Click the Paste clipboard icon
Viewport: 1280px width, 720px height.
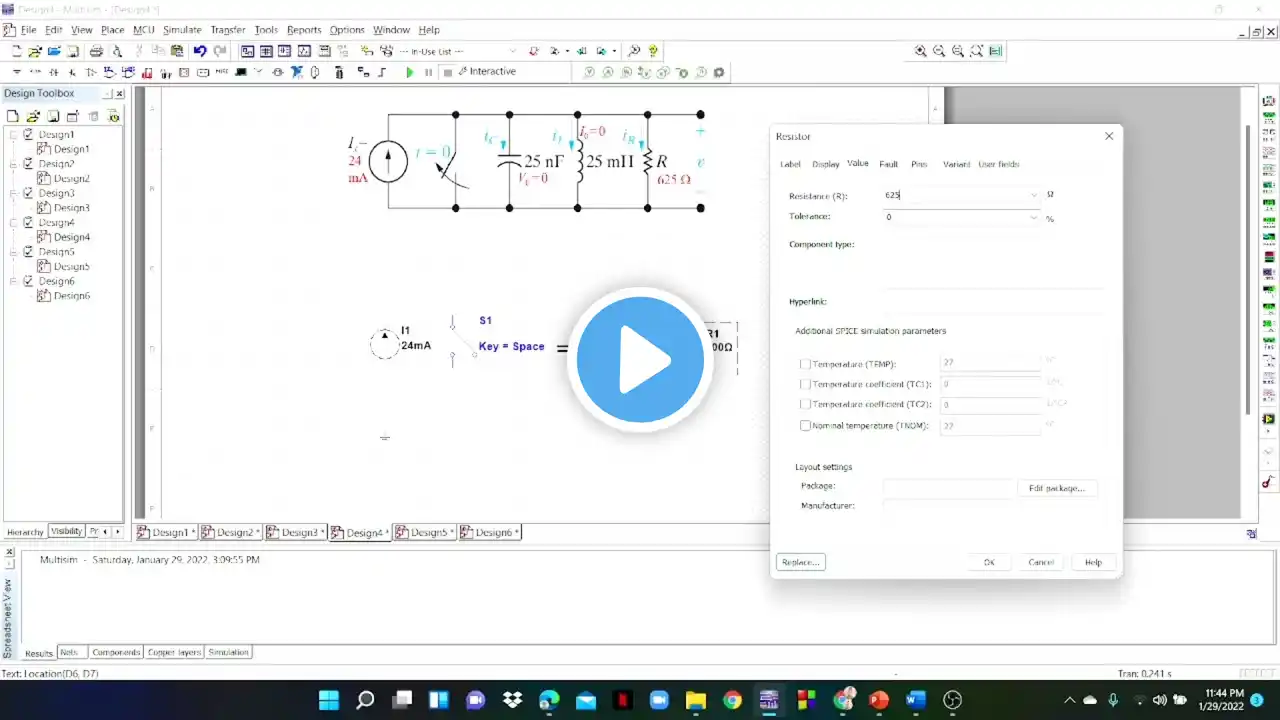(x=178, y=51)
